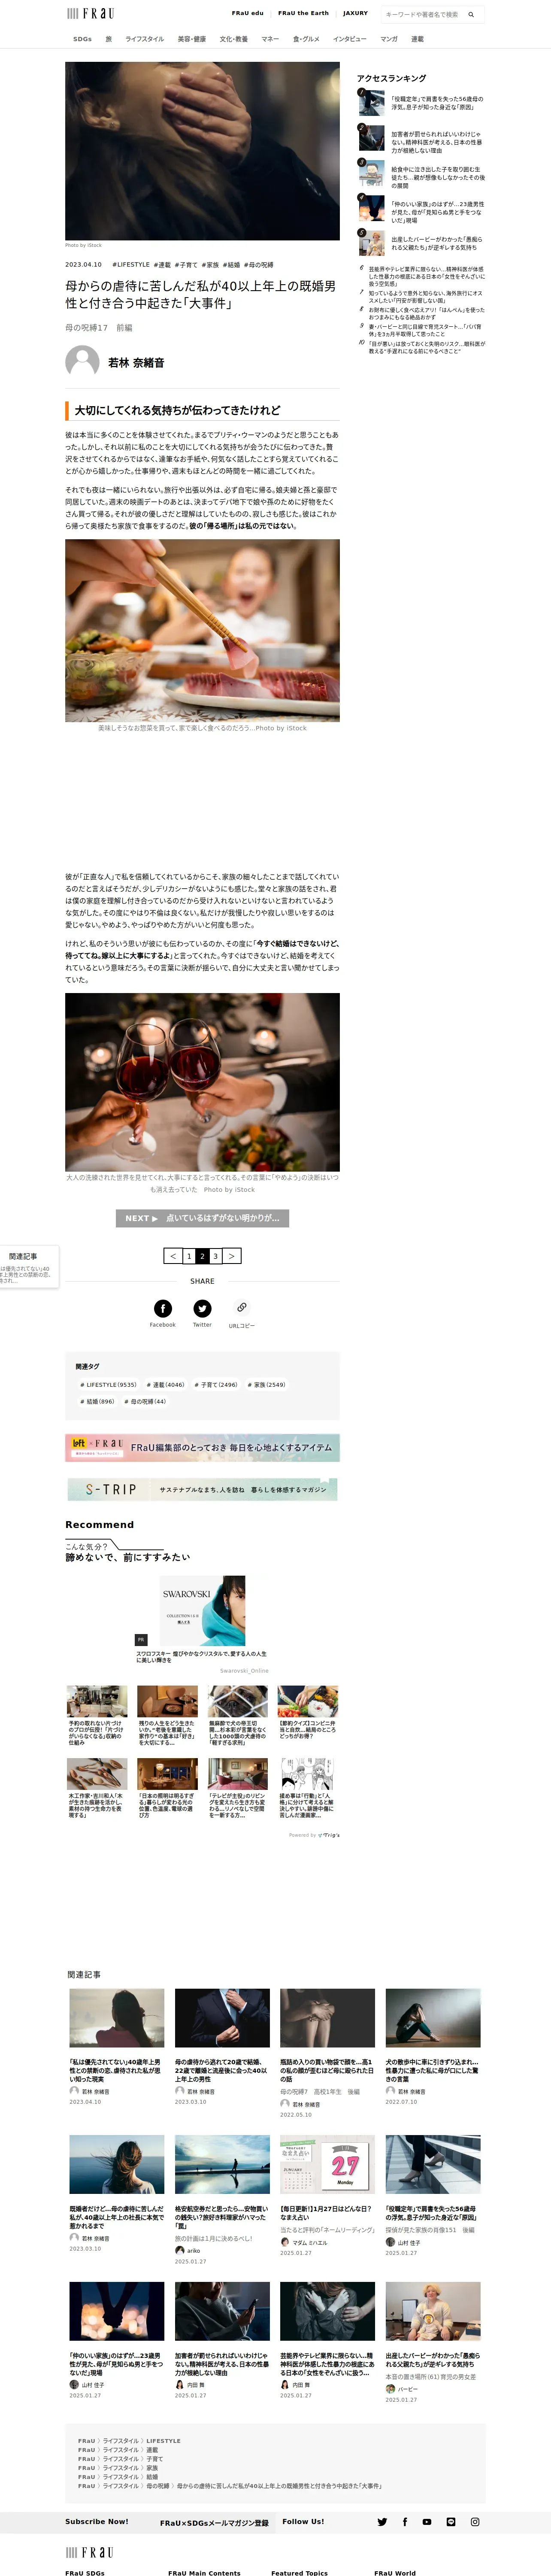Open FRaU Instagram in footer

click(x=475, y=2522)
